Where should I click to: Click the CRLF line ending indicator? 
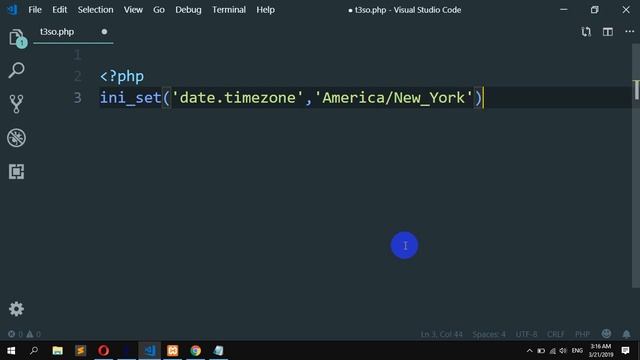556,334
